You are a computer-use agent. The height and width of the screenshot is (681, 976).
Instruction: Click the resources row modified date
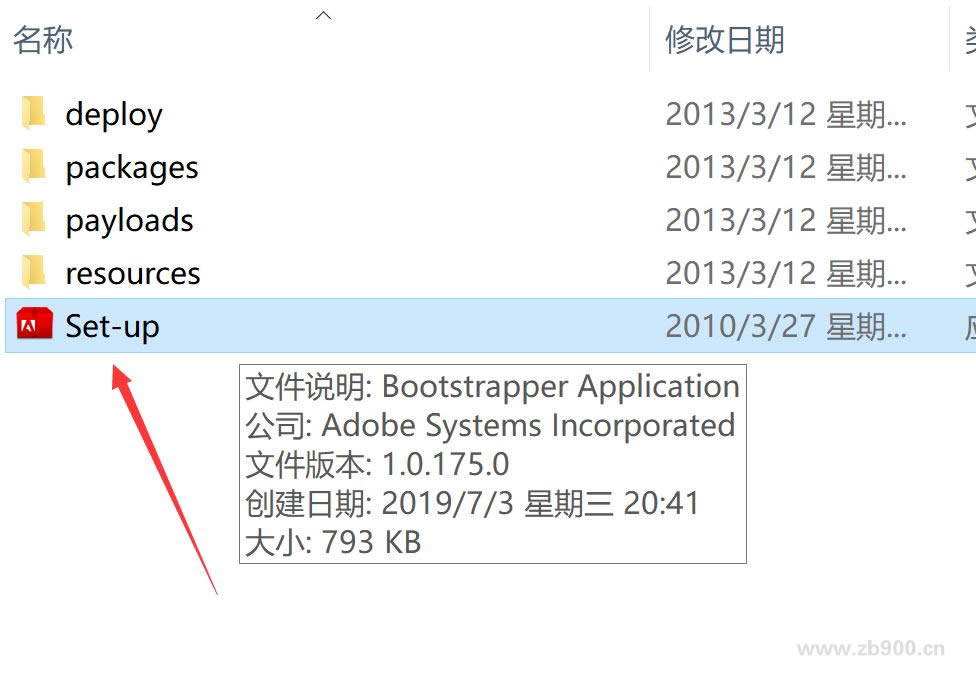[x=786, y=274]
